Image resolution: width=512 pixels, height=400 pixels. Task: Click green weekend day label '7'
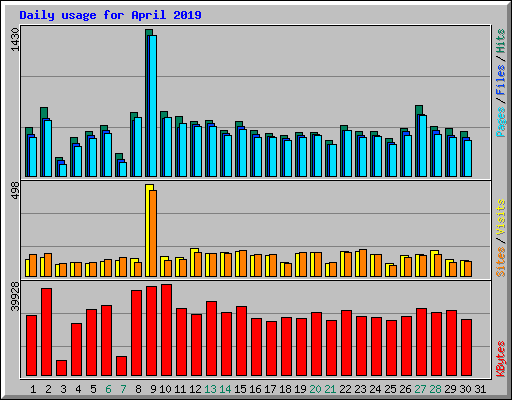(123, 389)
